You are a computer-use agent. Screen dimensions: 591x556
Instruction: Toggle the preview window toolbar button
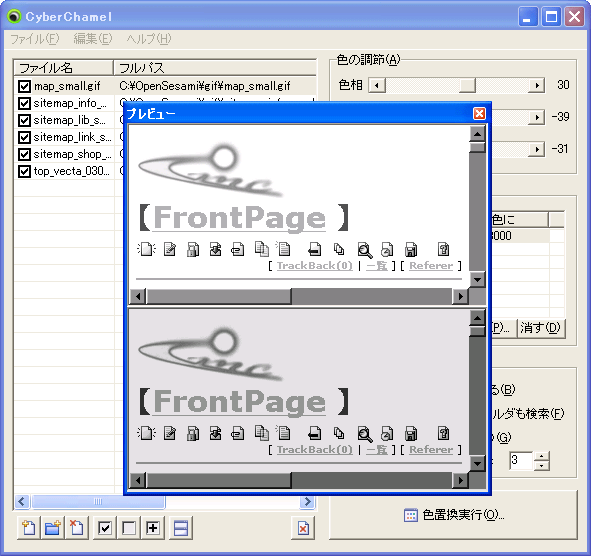(181, 528)
